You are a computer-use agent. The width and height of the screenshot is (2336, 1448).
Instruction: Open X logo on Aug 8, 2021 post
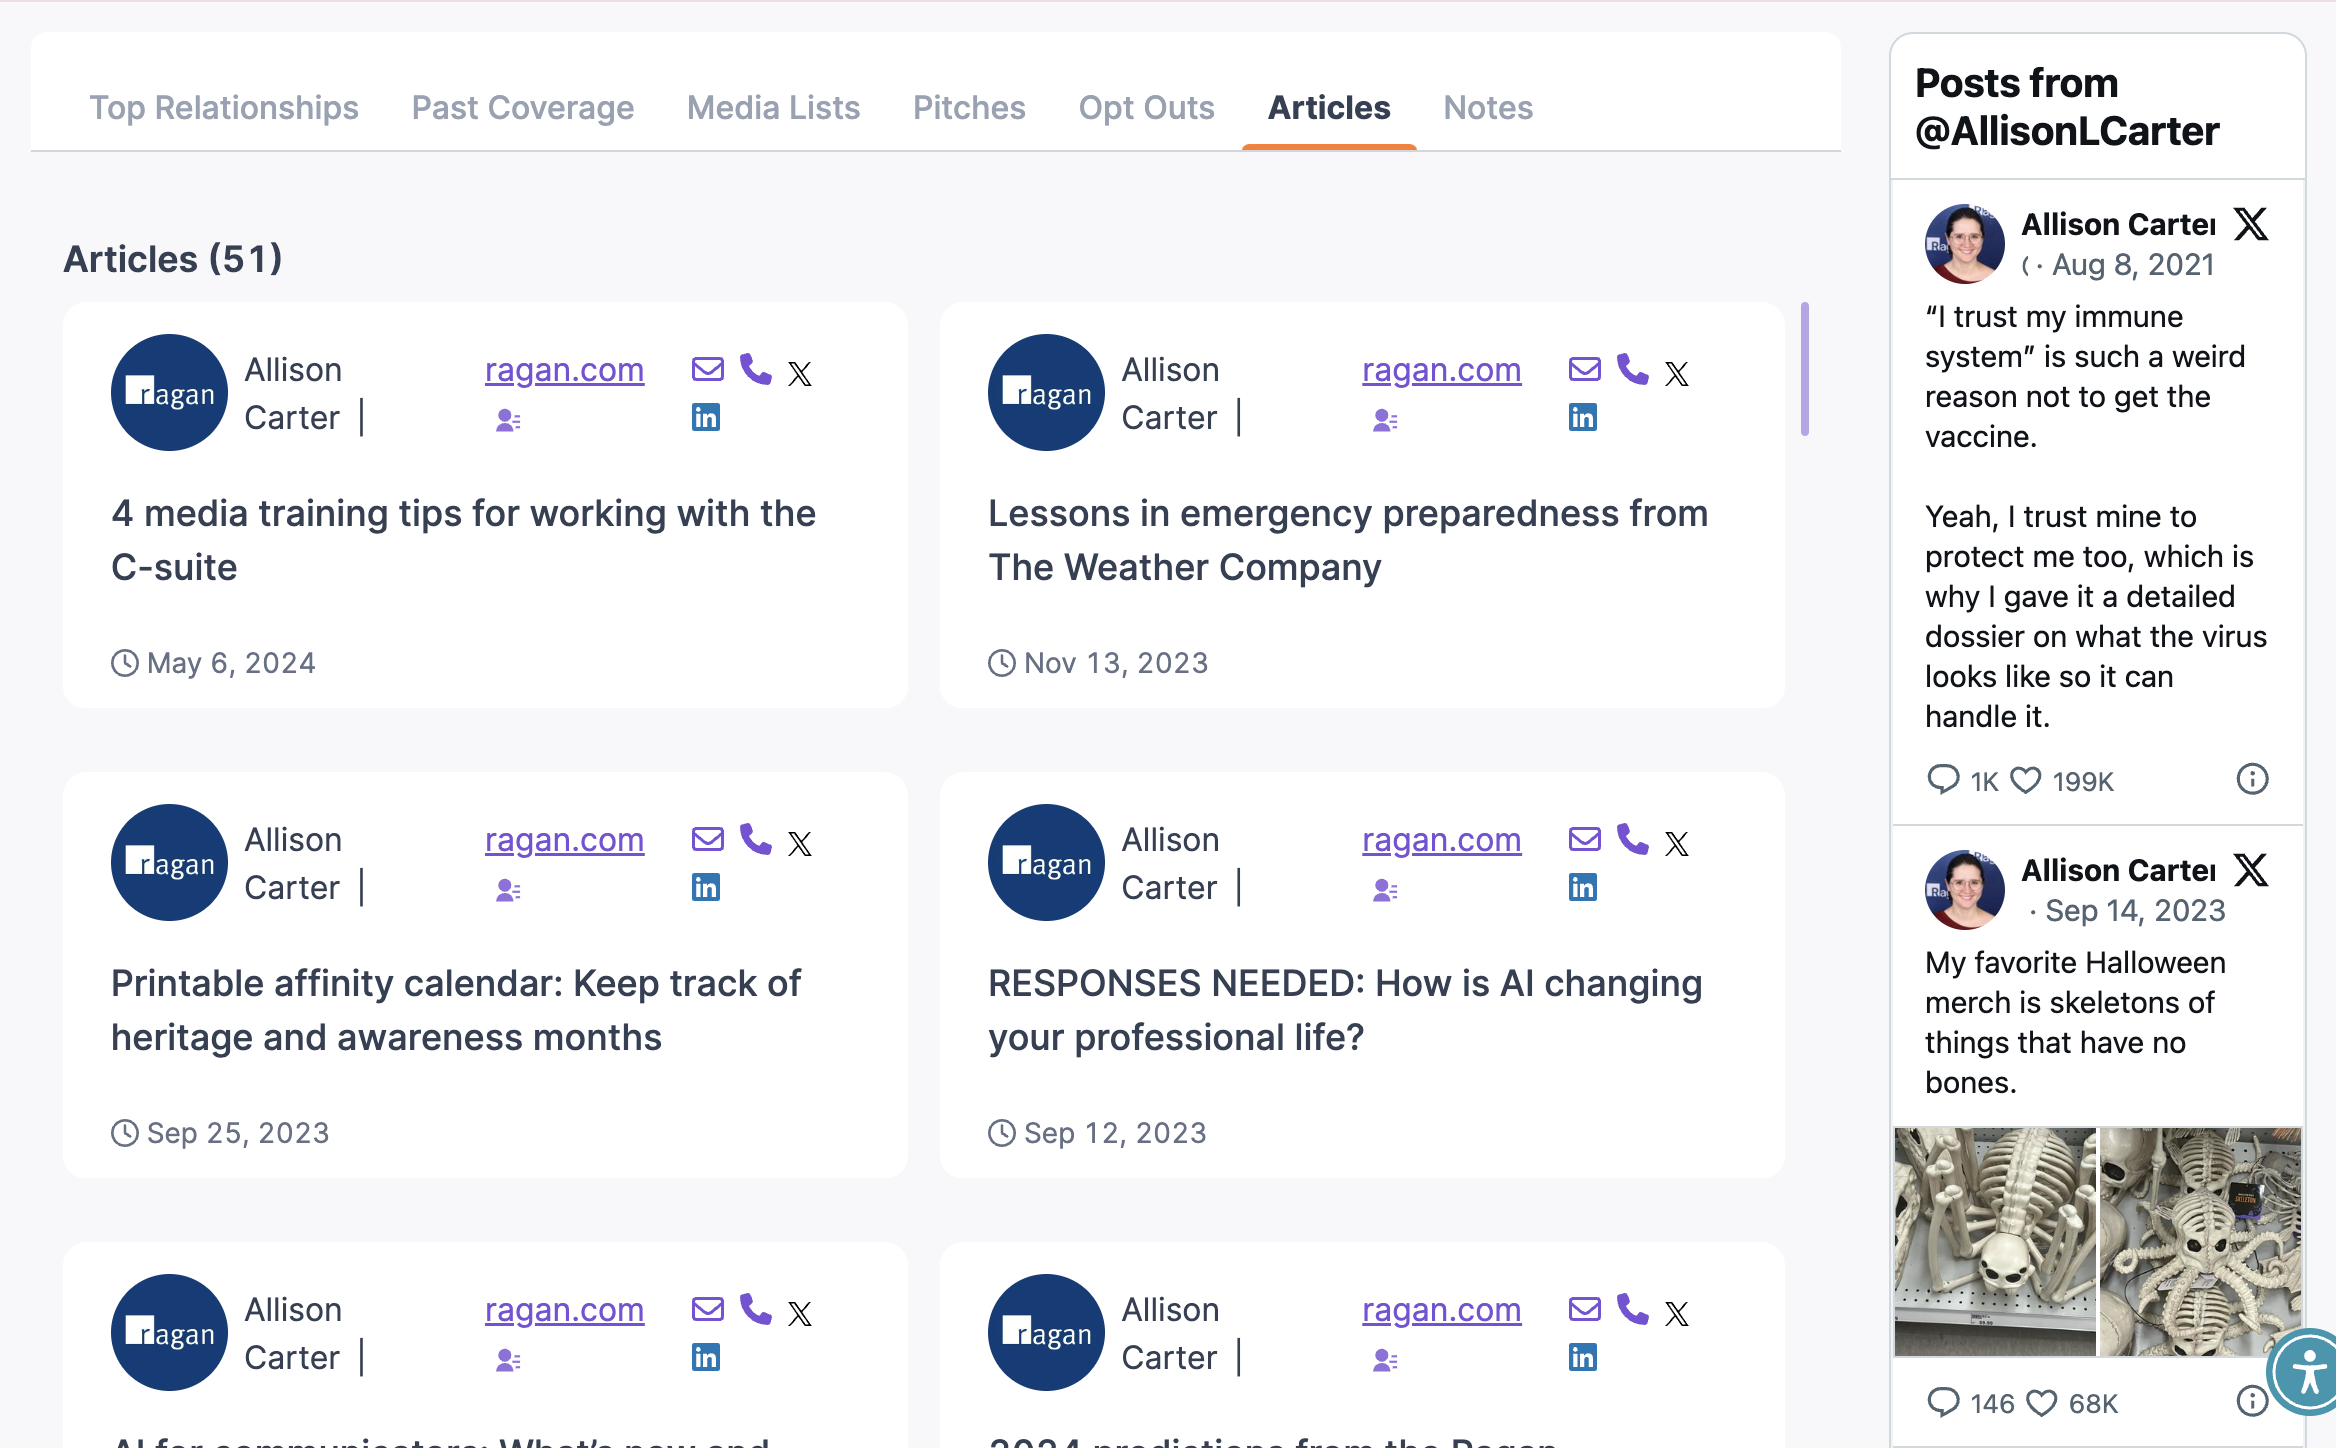point(2251,224)
